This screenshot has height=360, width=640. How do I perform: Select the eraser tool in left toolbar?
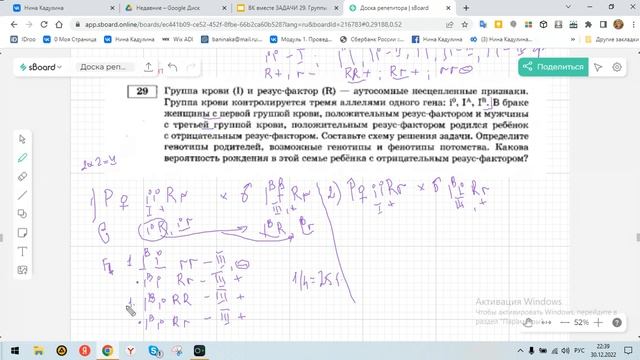point(22,176)
